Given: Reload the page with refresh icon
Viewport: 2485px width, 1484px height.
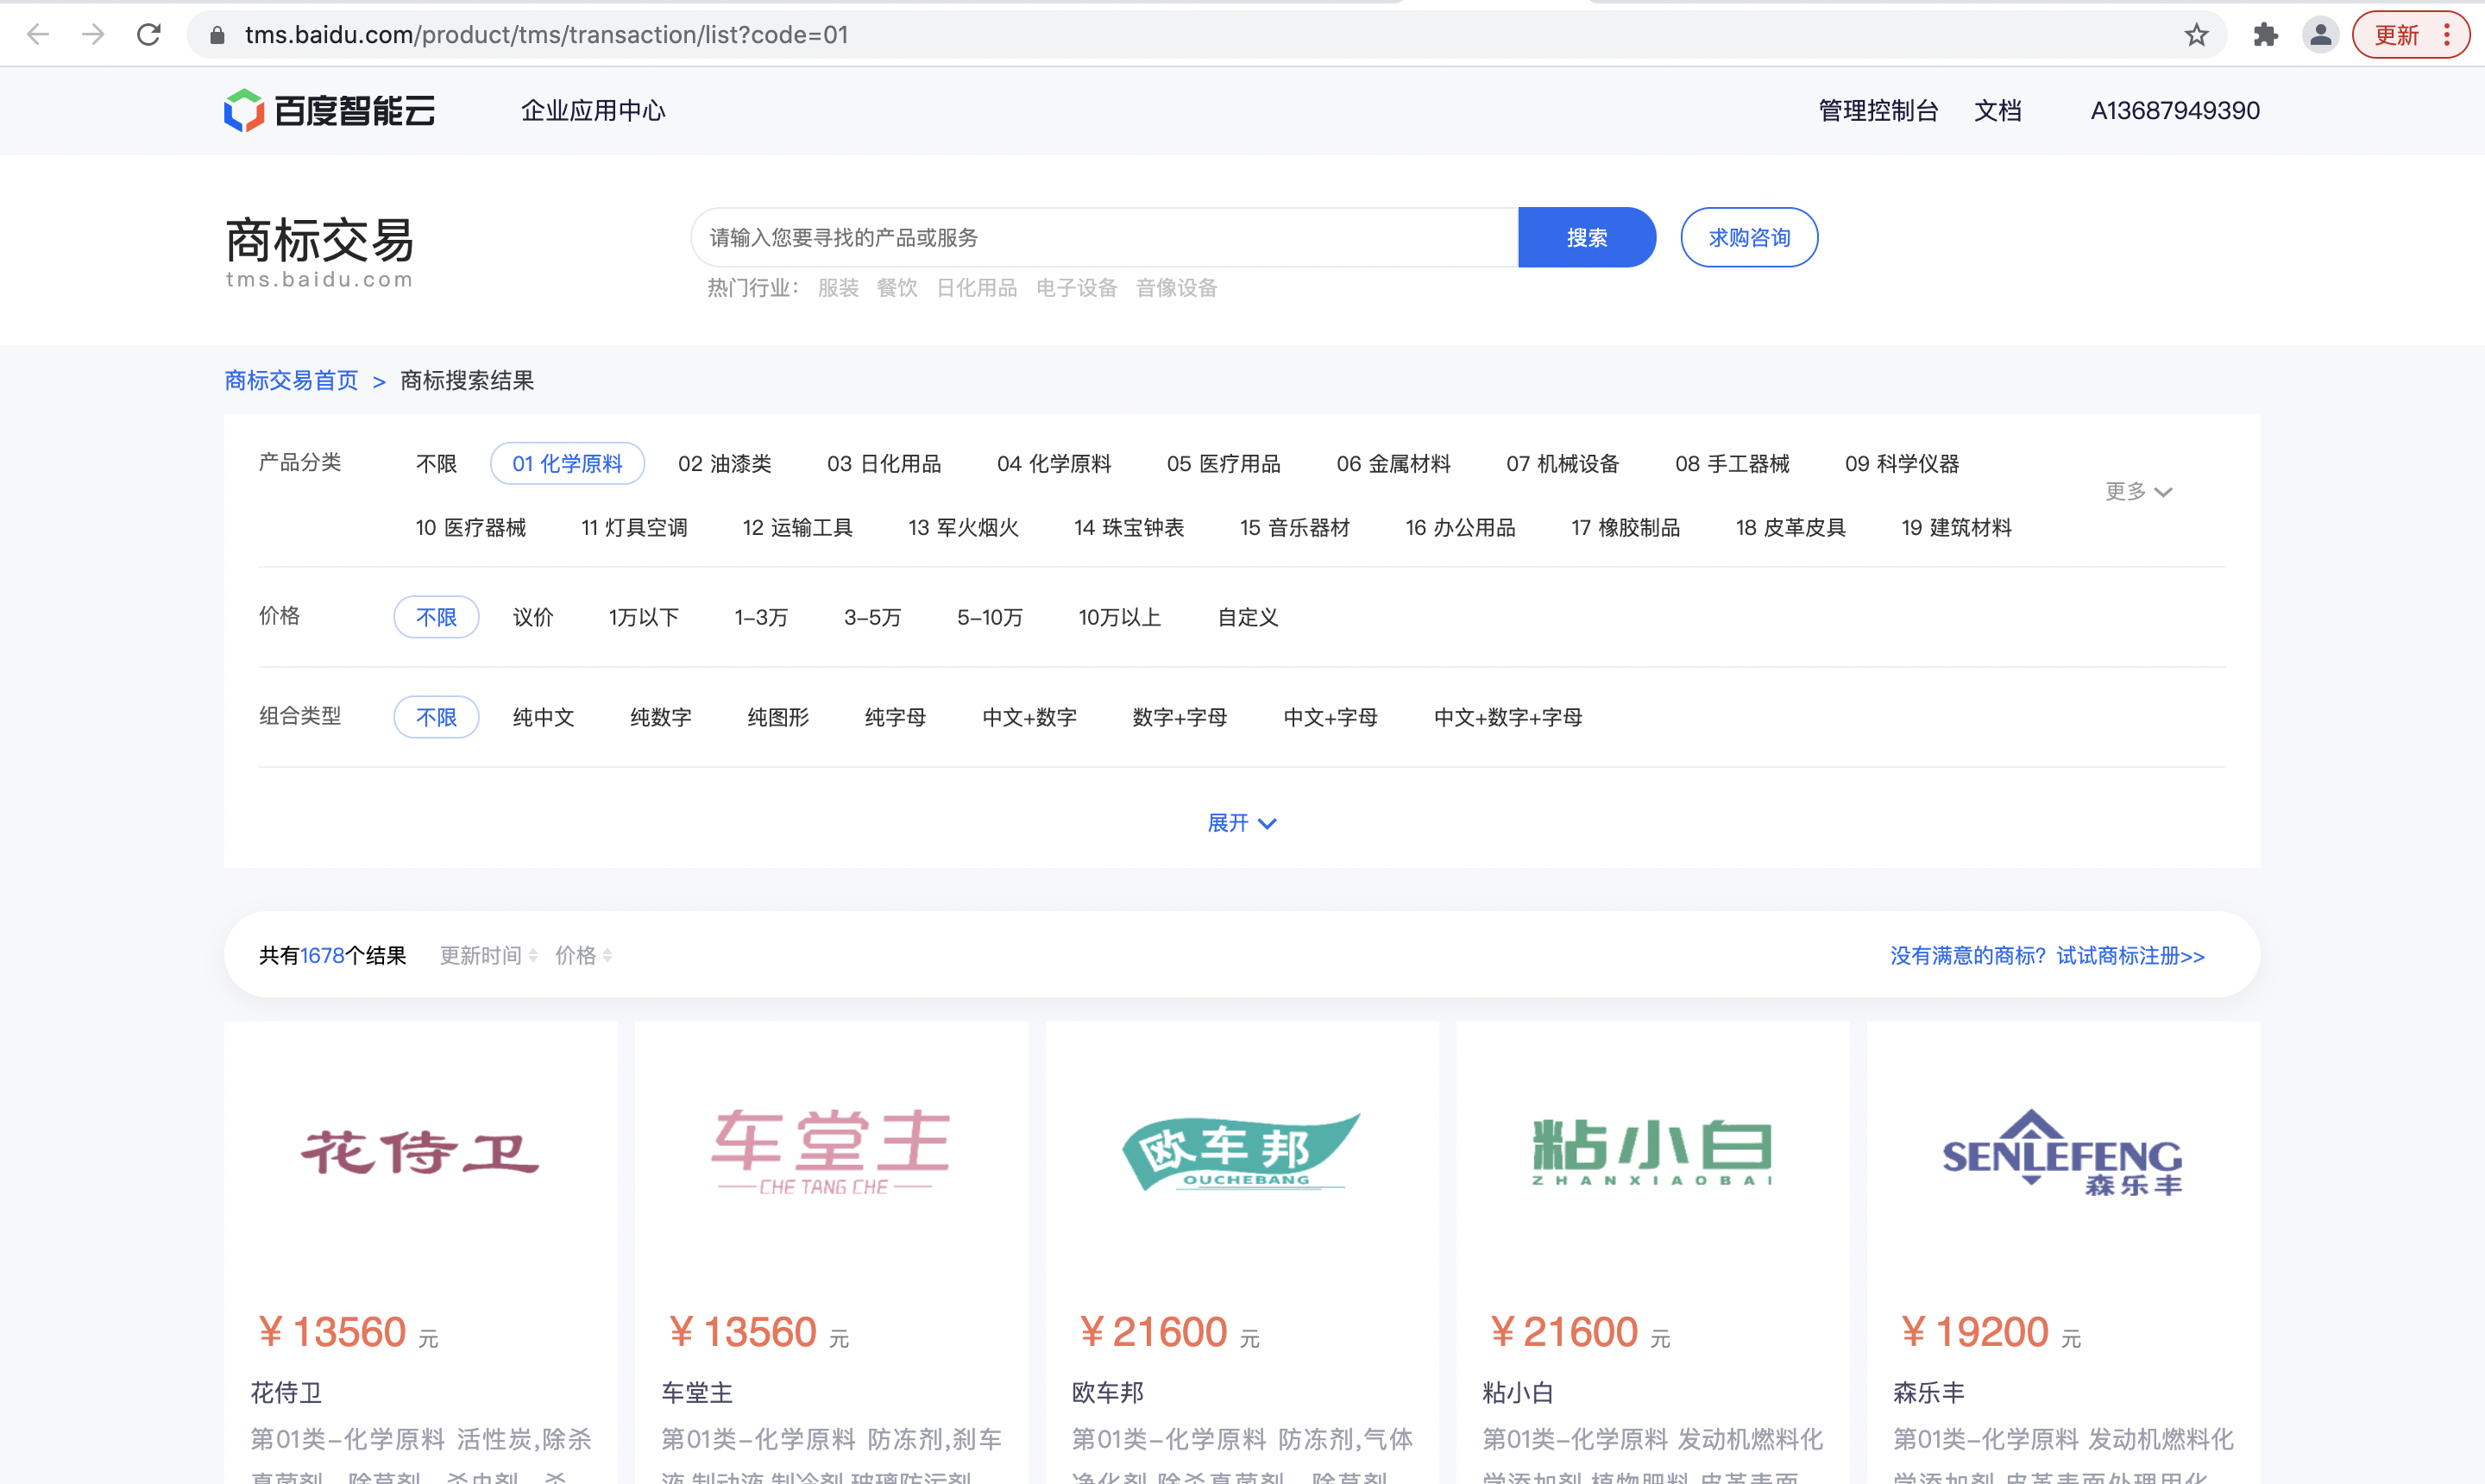Looking at the screenshot, I should [149, 35].
